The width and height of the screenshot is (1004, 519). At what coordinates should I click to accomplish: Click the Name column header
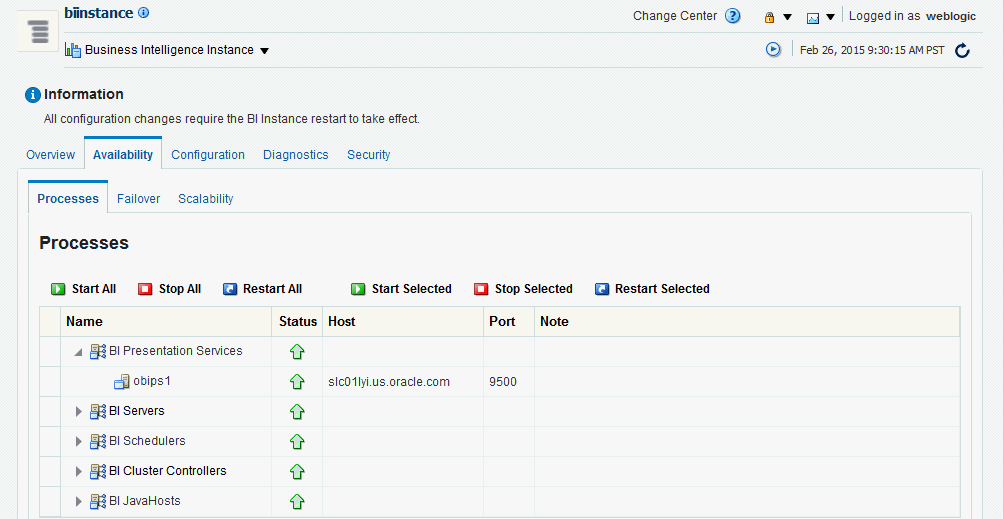point(166,322)
